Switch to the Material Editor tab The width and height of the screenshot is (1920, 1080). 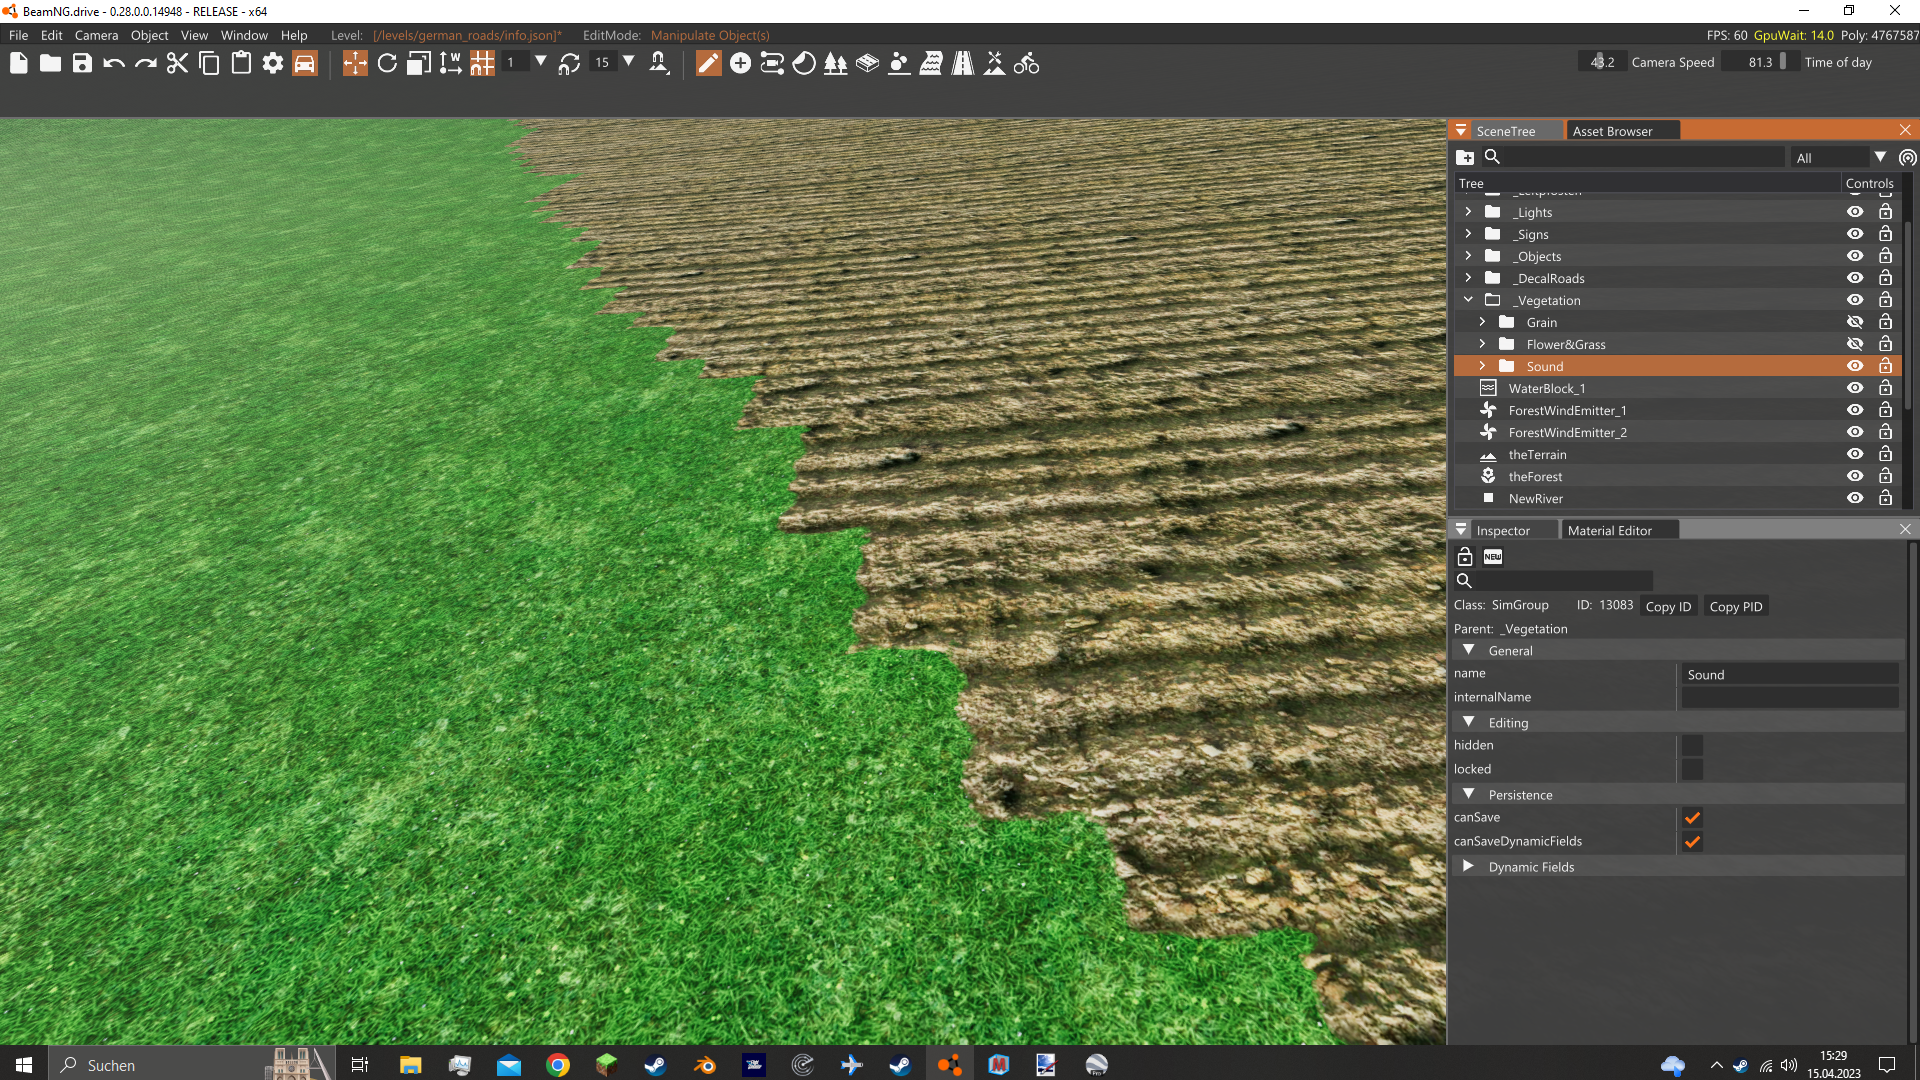click(1609, 530)
